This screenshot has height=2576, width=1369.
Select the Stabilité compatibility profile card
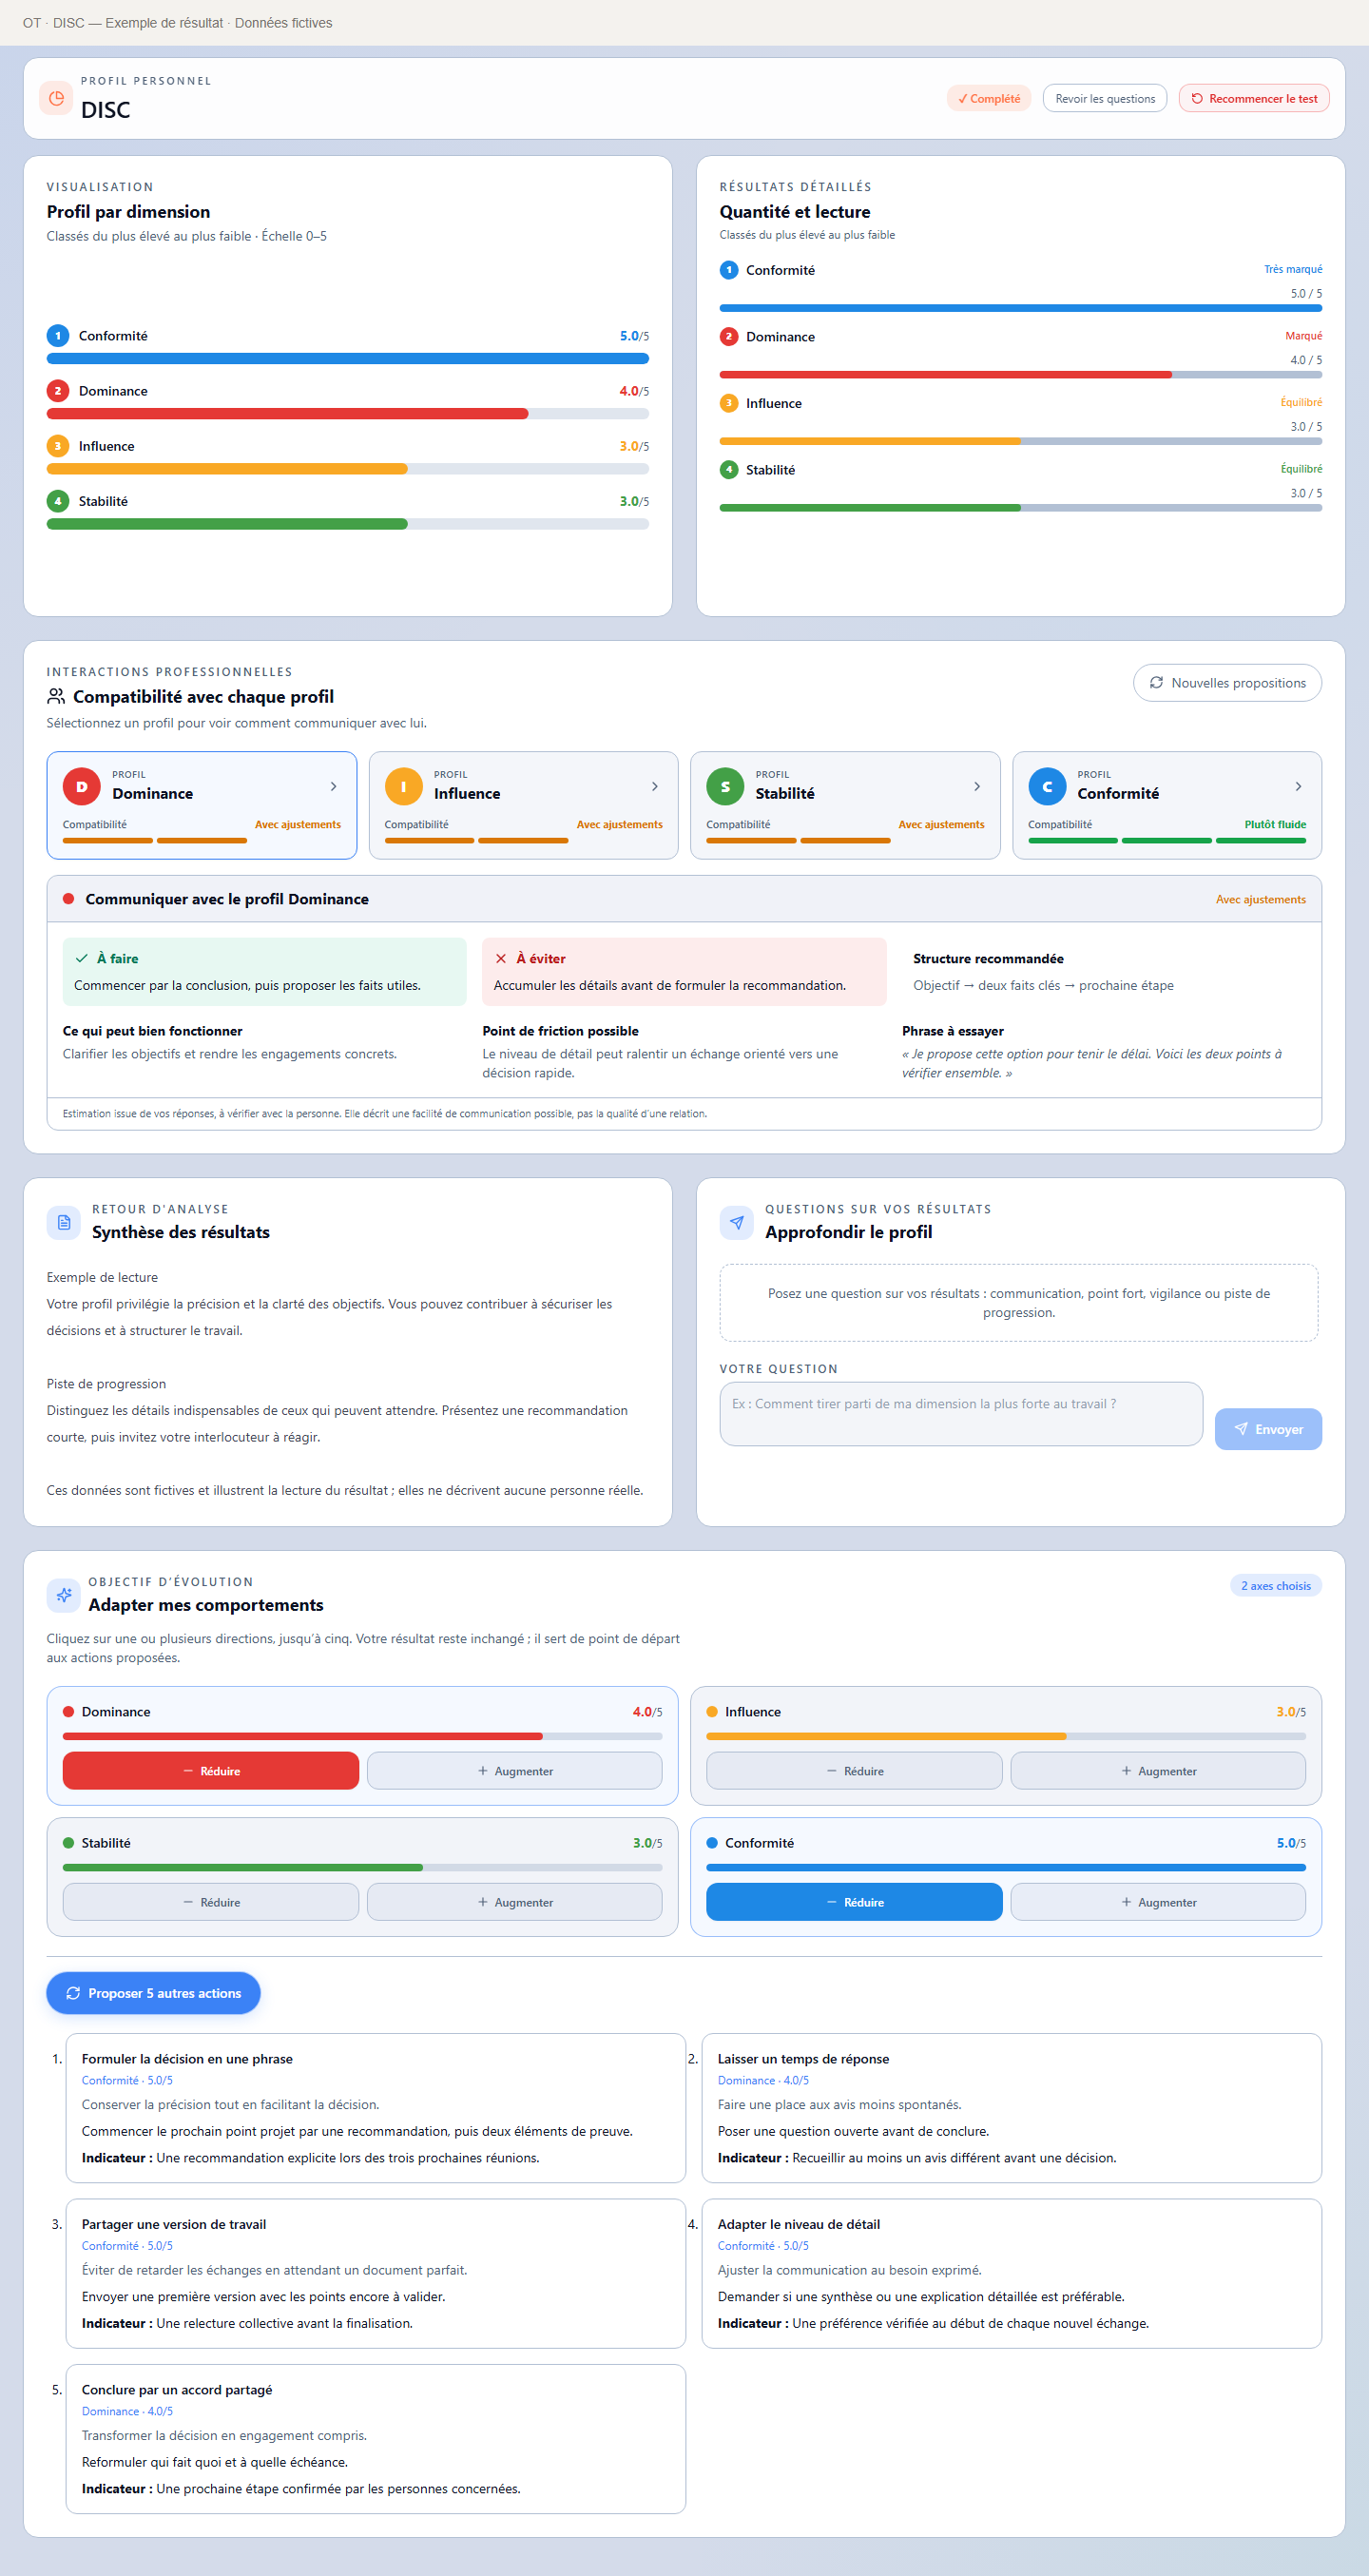tap(845, 805)
